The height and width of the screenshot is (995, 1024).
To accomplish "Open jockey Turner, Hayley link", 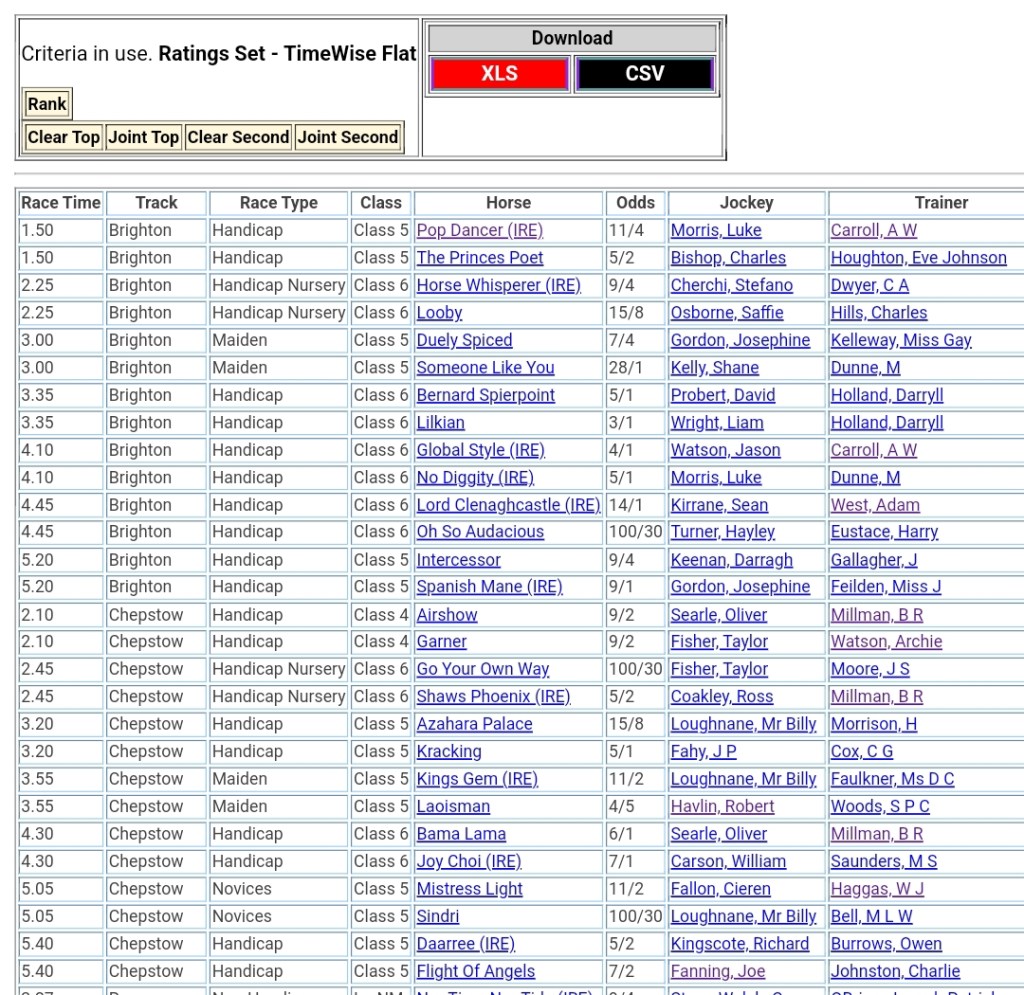I will point(722,532).
